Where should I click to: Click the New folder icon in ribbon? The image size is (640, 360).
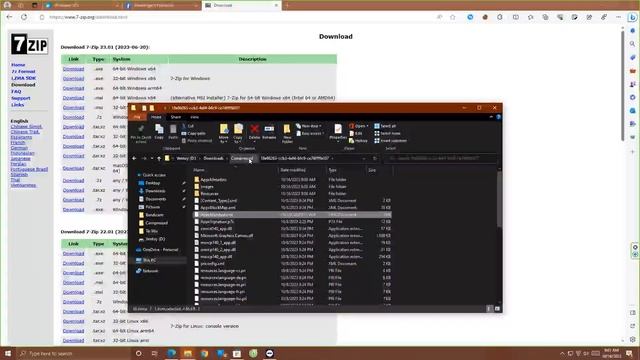click(287, 133)
